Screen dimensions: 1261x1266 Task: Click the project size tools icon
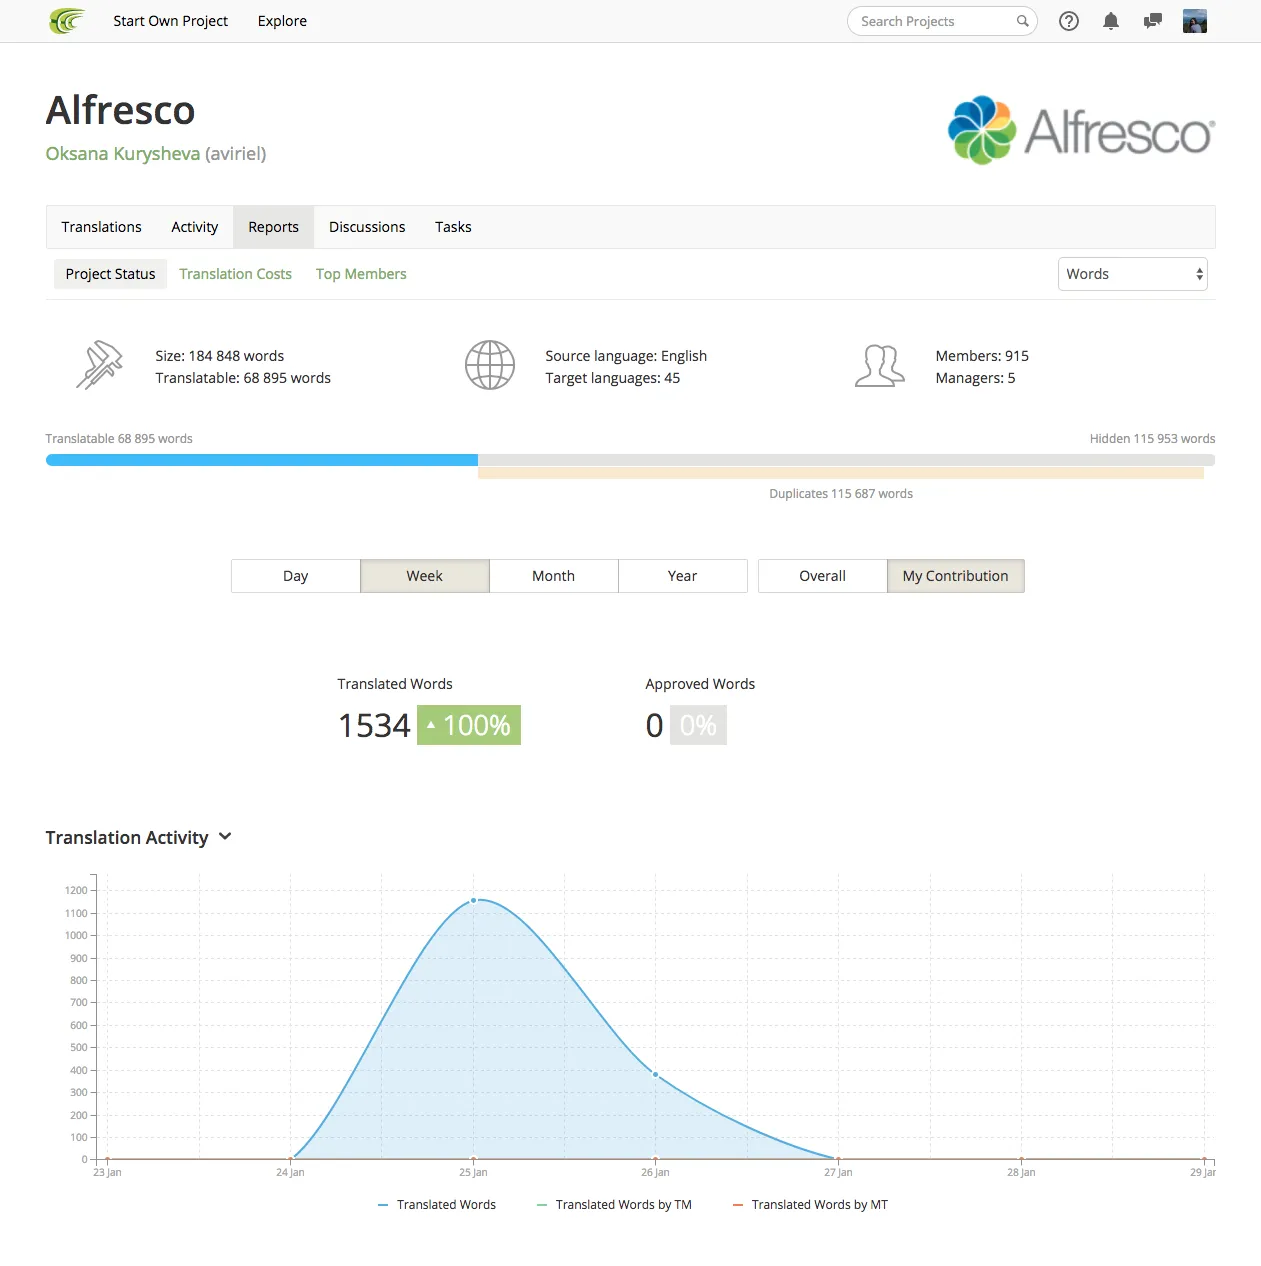pyautogui.click(x=99, y=365)
